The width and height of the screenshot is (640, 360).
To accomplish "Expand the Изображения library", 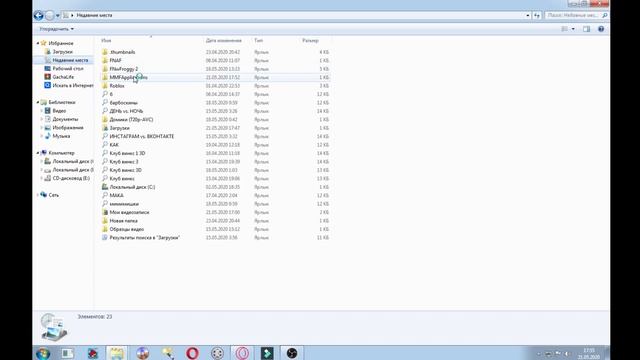I will coord(42,128).
